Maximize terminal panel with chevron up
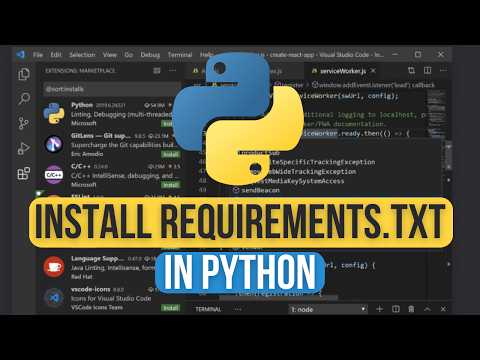 click(427, 309)
